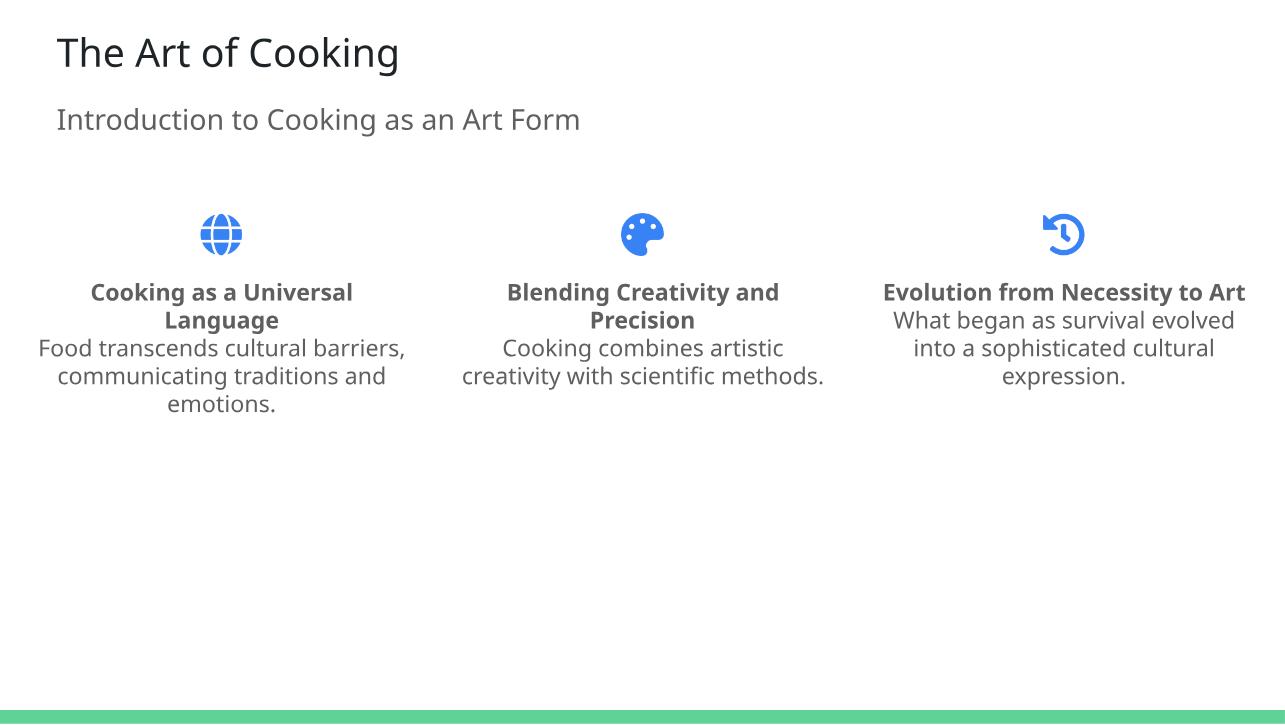Click the word 'Cooking' in the slide title
Screen dimensions: 1285x725
324,53
